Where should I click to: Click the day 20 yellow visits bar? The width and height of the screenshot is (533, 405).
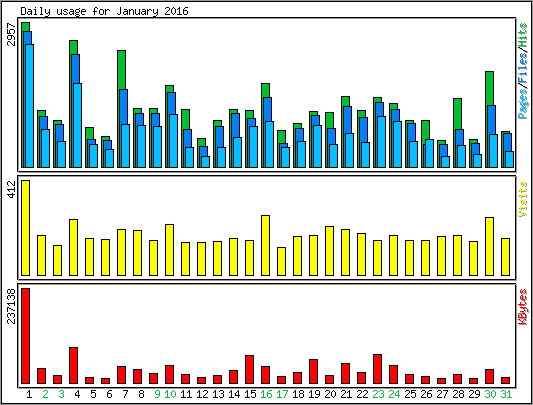[x=329, y=251]
